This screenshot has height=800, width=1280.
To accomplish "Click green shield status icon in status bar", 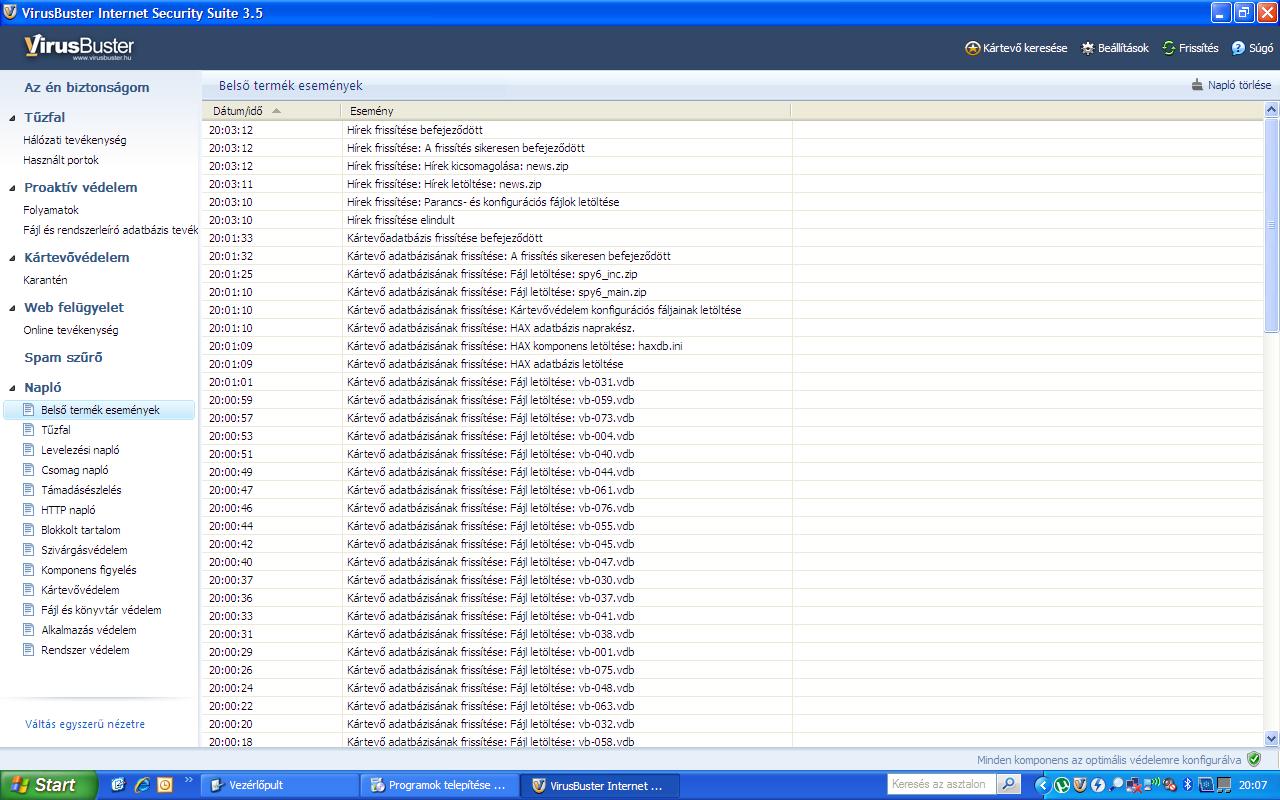I will (1254, 760).
